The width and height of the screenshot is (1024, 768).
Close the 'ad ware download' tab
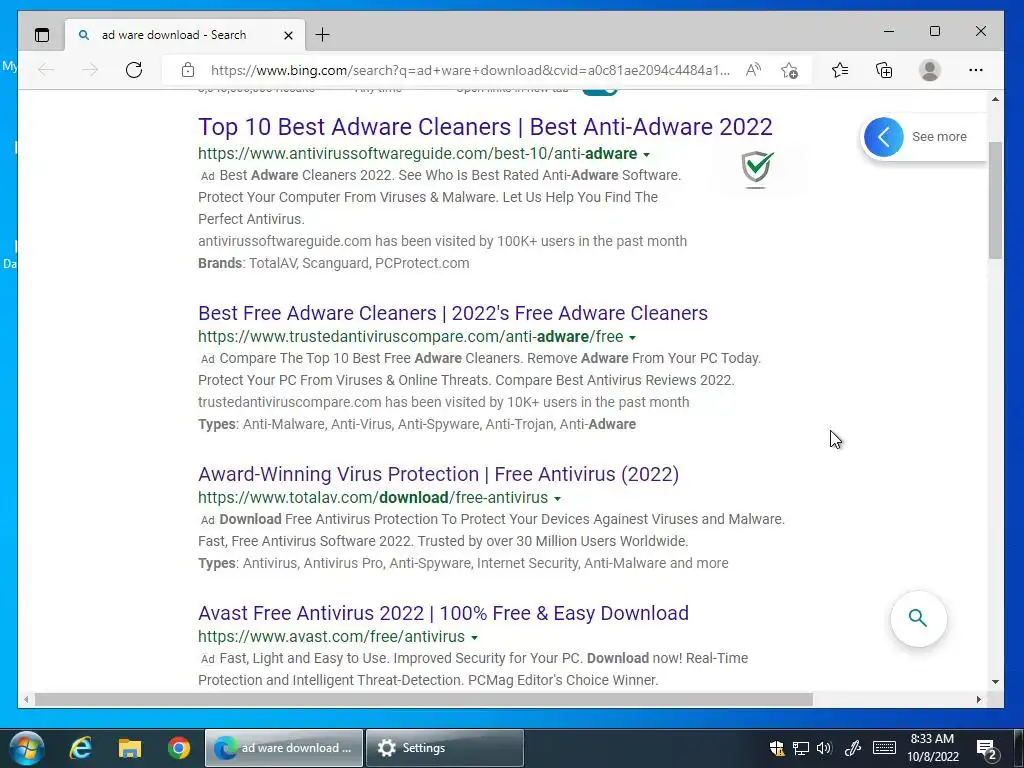pos(288,35)
